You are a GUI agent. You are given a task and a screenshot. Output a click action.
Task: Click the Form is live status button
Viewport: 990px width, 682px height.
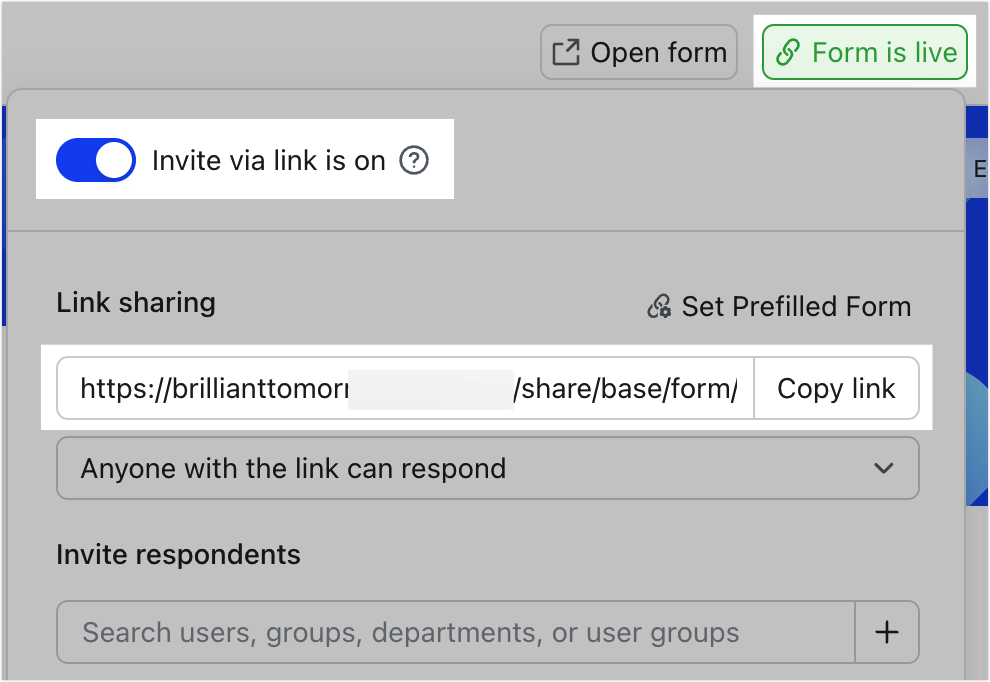pyautogui.click(x=864, y=51)
